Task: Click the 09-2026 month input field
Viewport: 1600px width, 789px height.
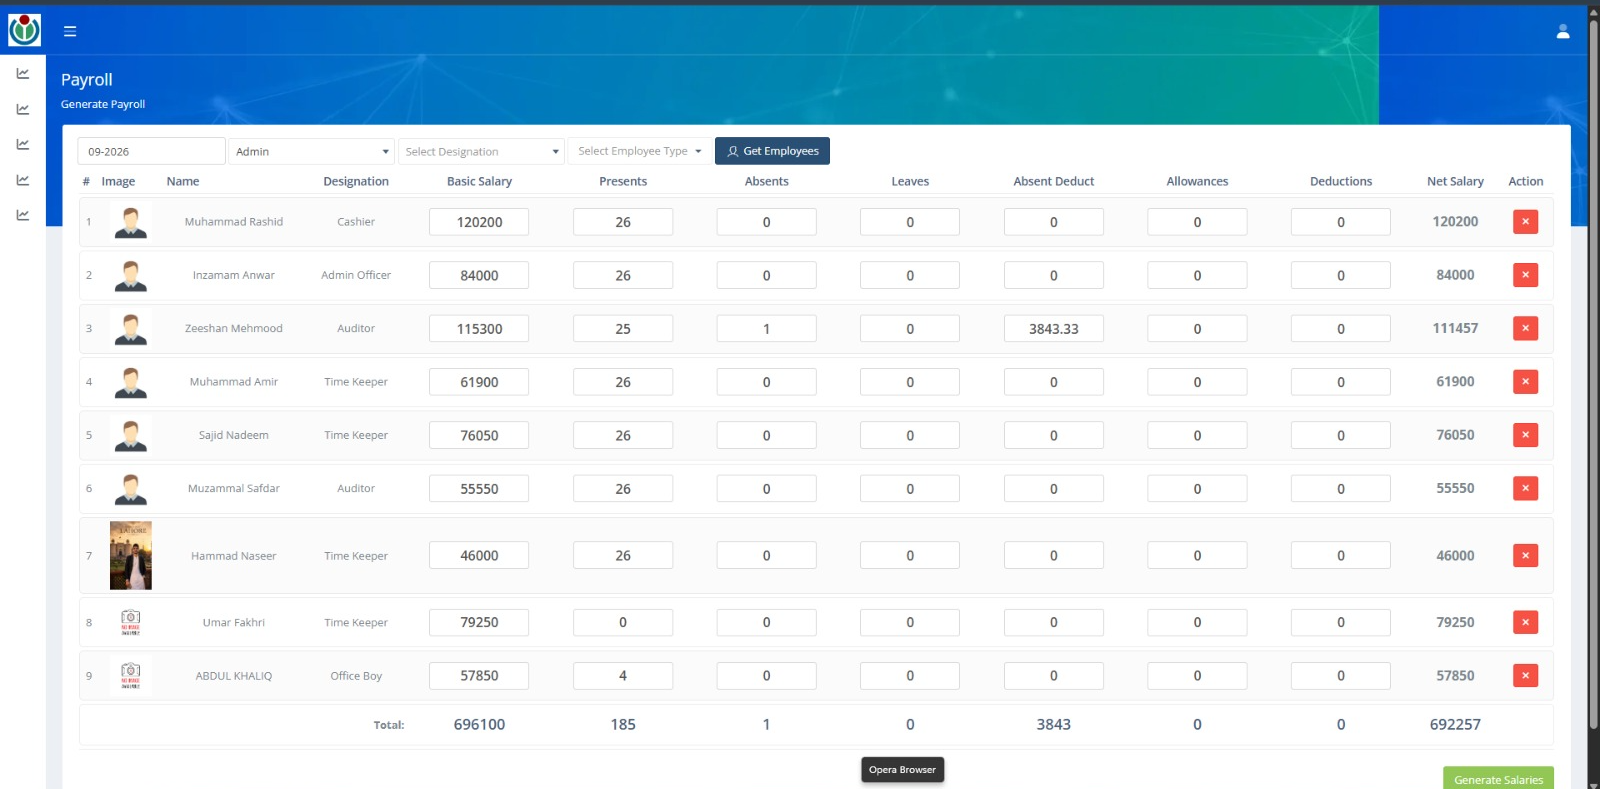Action: click(x=151, y=151)
